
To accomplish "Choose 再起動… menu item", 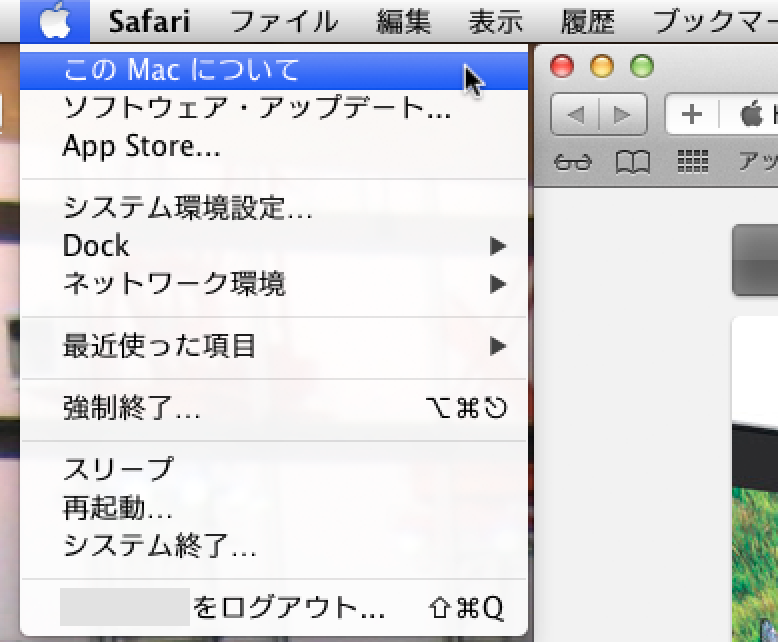I will [273, 508].
